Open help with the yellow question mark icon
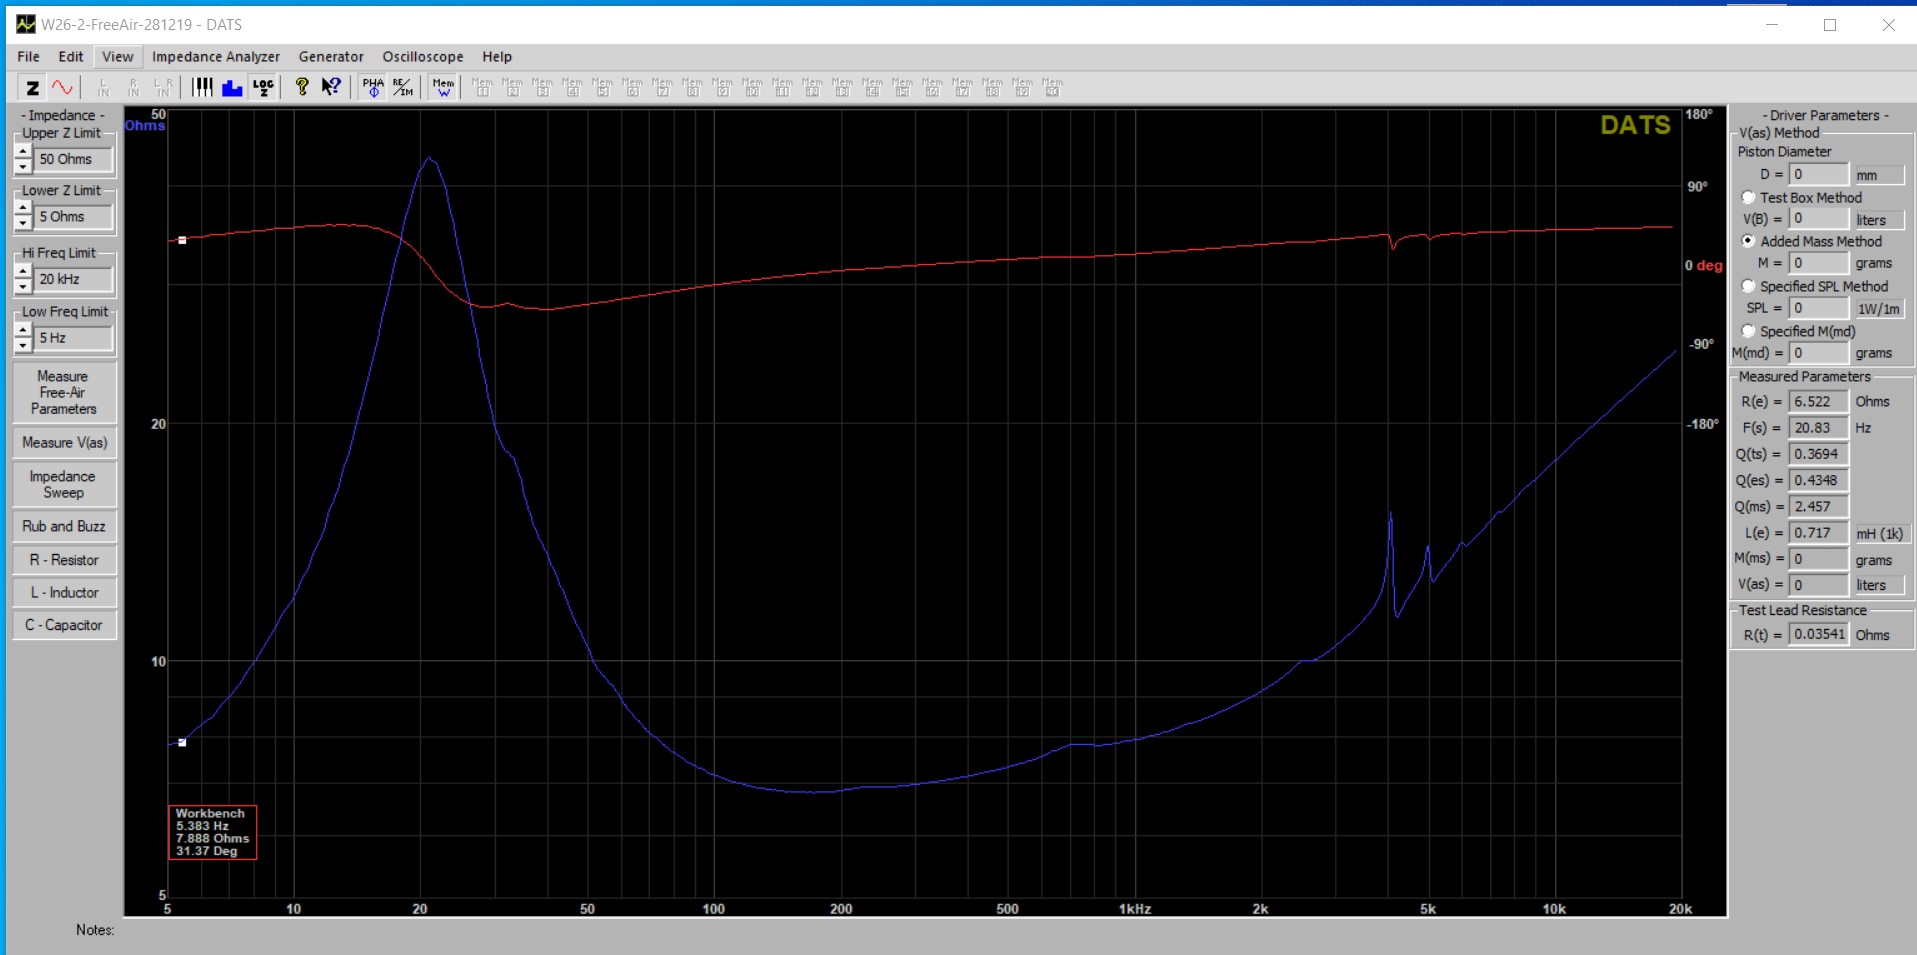The width and height of the screenshot is (1917, 955). point(302,88)
